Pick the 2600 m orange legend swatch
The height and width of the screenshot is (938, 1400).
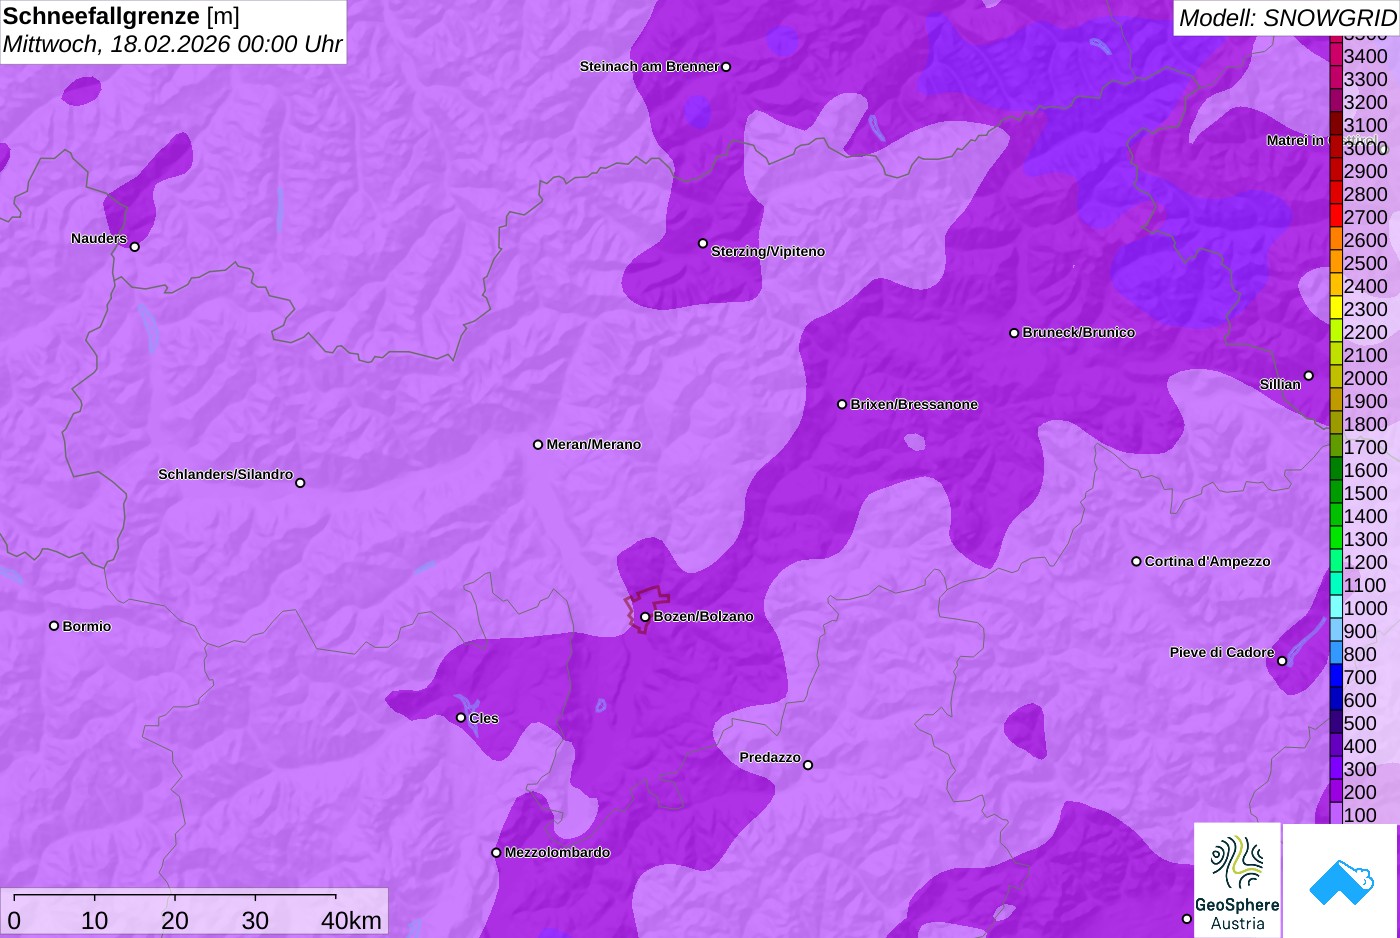pyautogui.click(x=1335, y=240)
